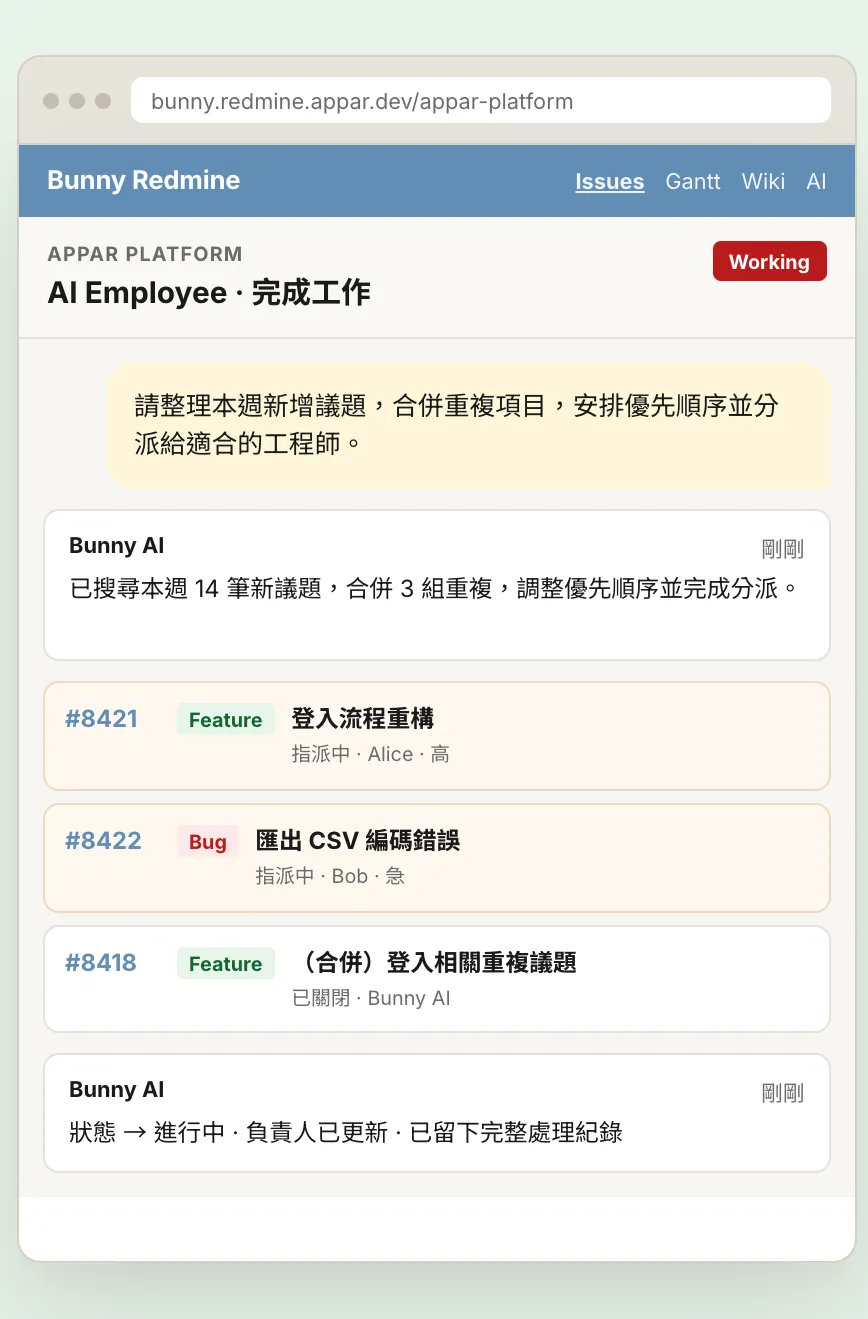Click the browser URL address bar

(x=481, y=101)
